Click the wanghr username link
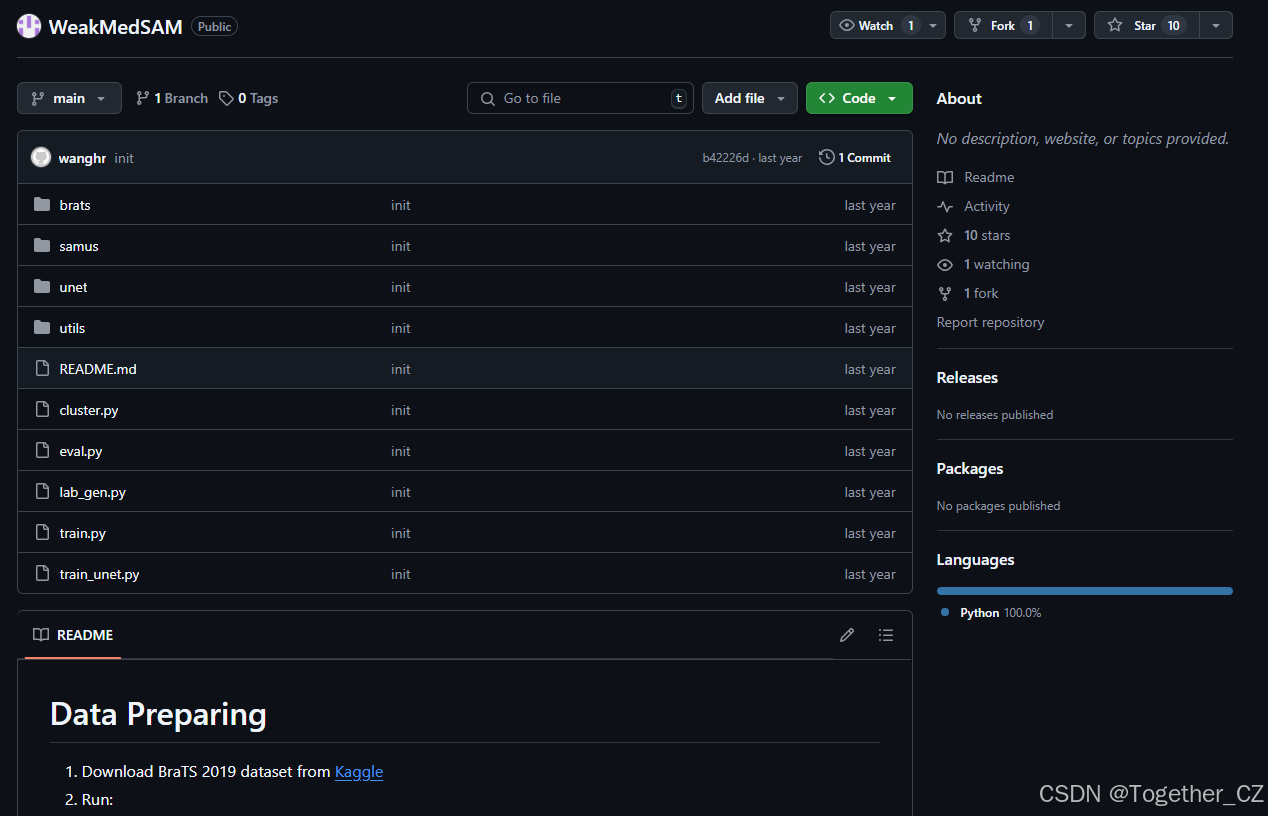This screenshot has height=816, width=1268. tap(83, 158)
